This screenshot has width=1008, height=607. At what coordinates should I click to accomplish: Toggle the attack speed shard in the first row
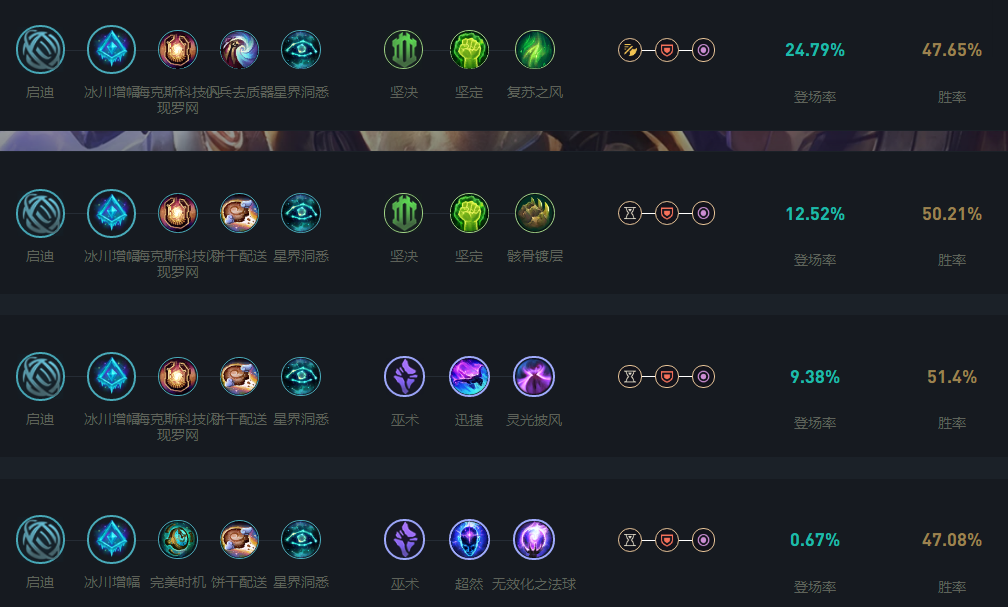click(628, 50)
